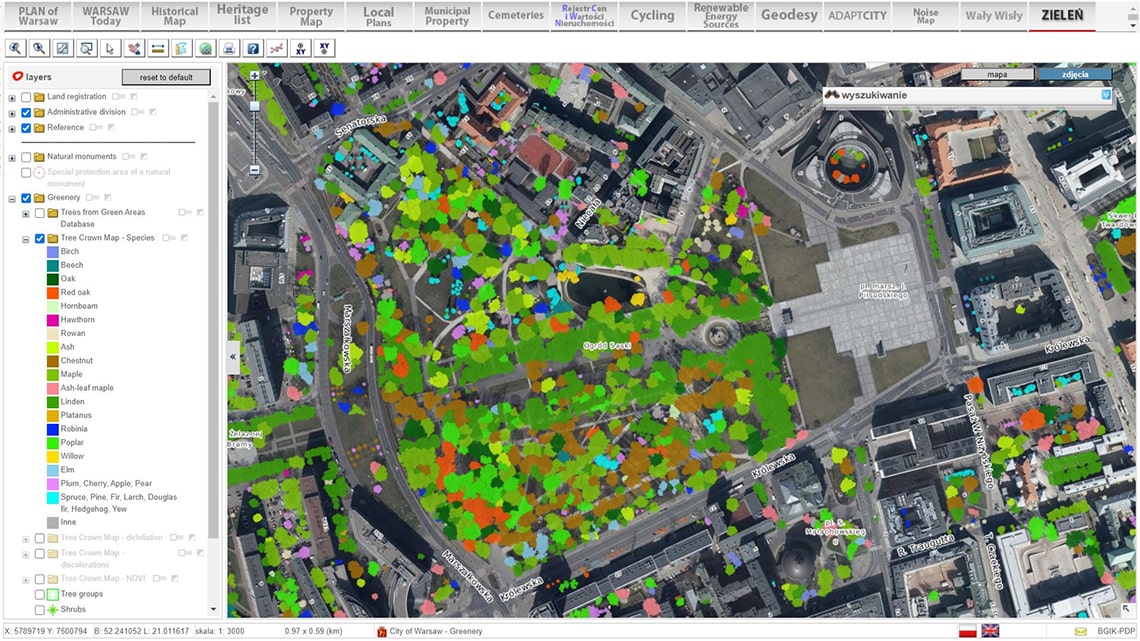Expand the Land registration tree node
This screenshot has height=641, width=1140.
coord(12,97)
